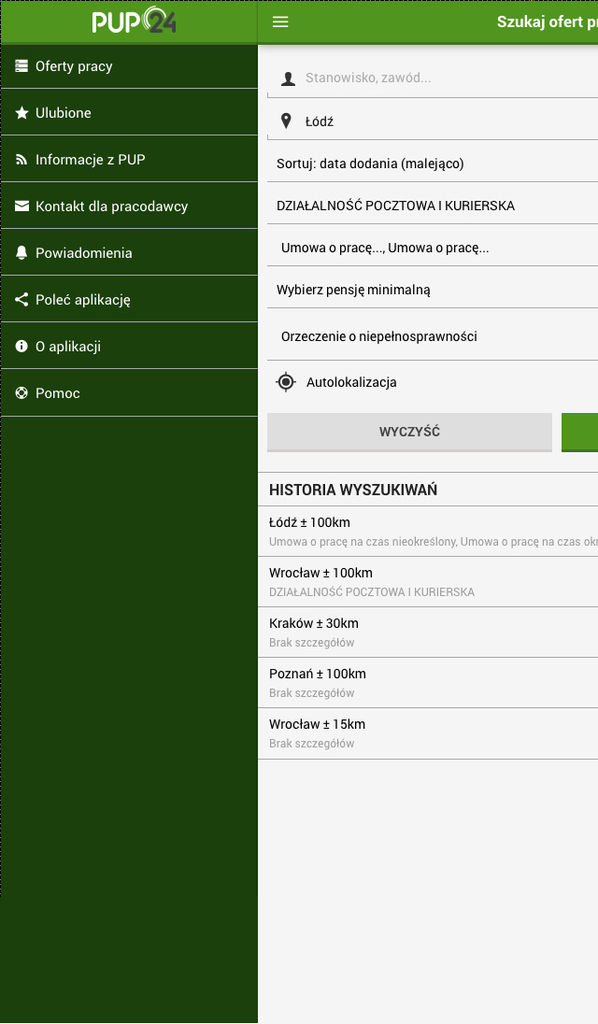598x1024 pixels.
Task: Open Umowa o pracę contract type selector
Action: (432, 248)
